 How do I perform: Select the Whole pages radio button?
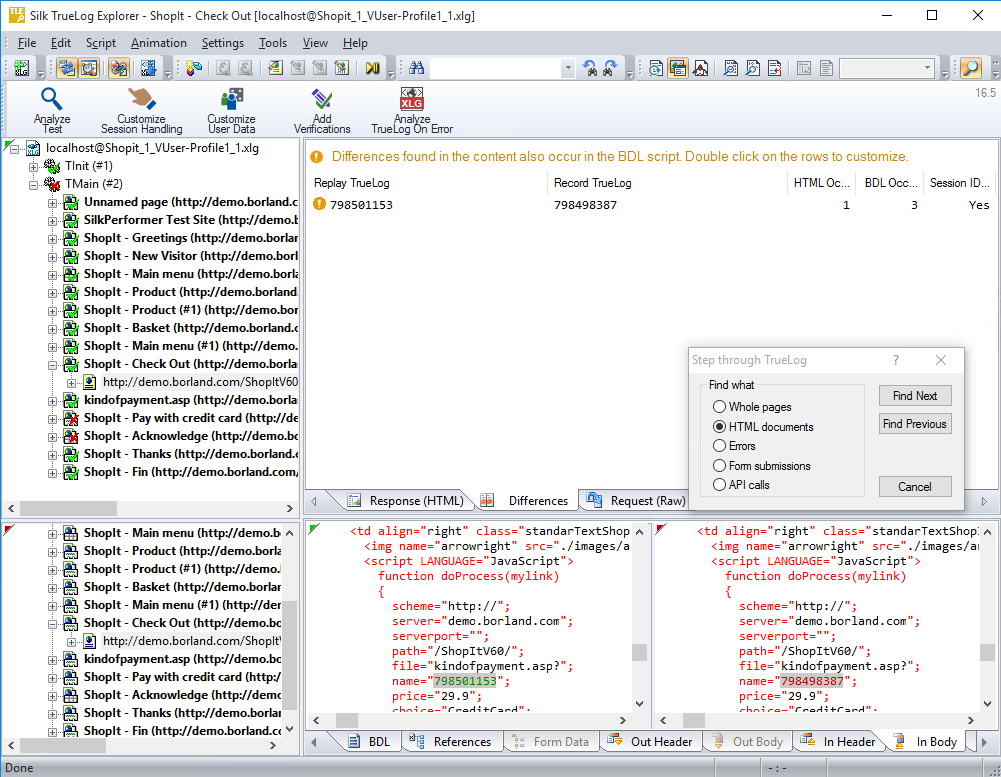(720, 407)
